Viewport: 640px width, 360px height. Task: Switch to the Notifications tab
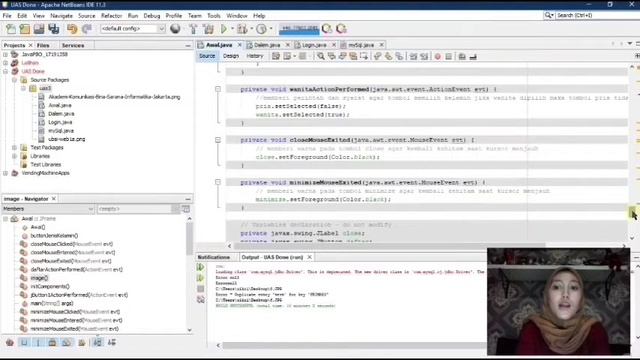[213, 257]
